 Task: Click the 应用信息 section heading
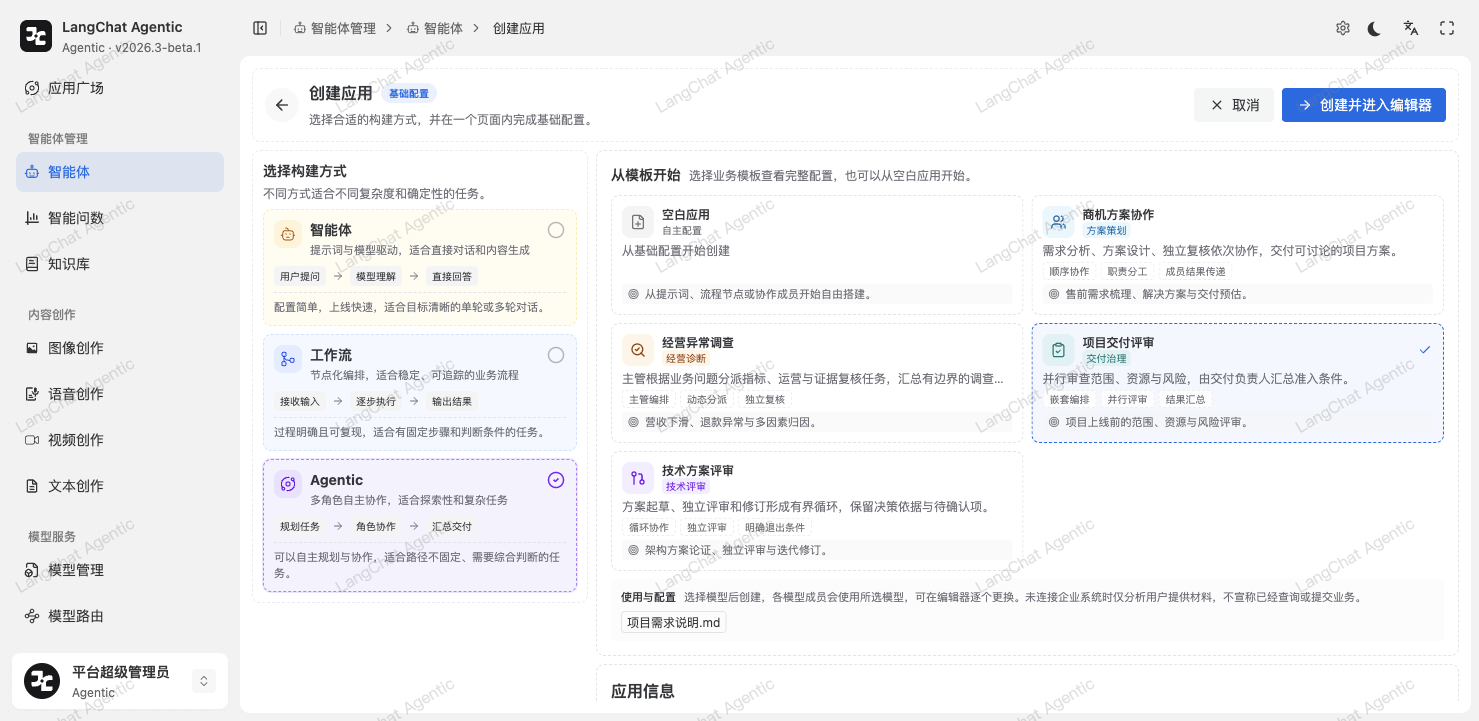coord(642,691)
